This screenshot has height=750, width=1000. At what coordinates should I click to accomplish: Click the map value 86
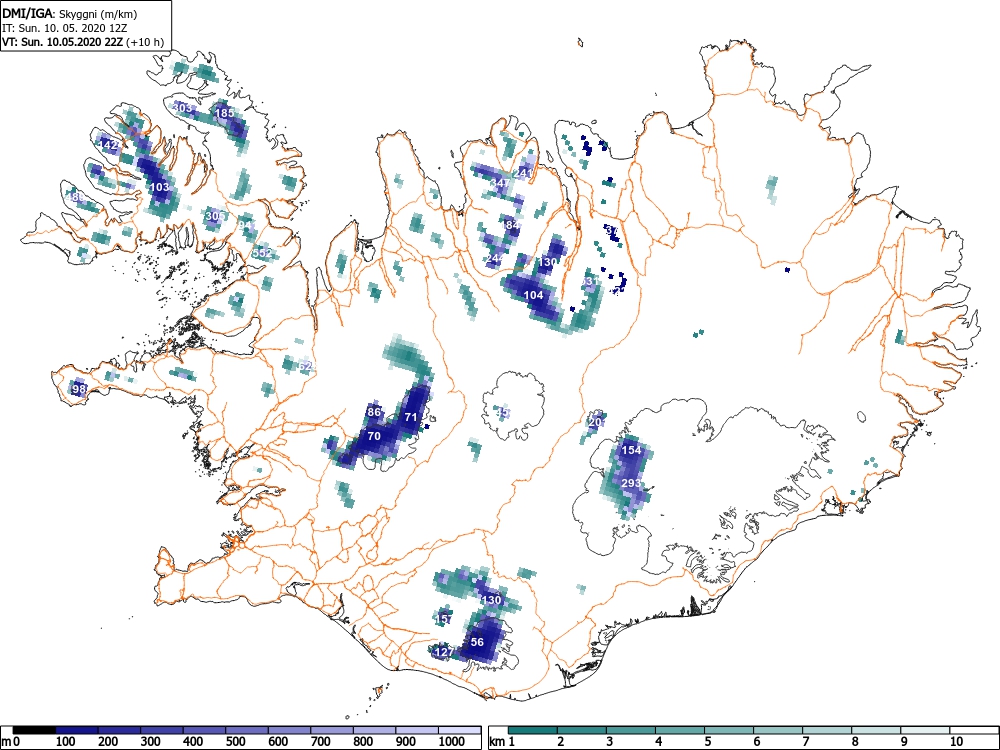click(374, 412)
